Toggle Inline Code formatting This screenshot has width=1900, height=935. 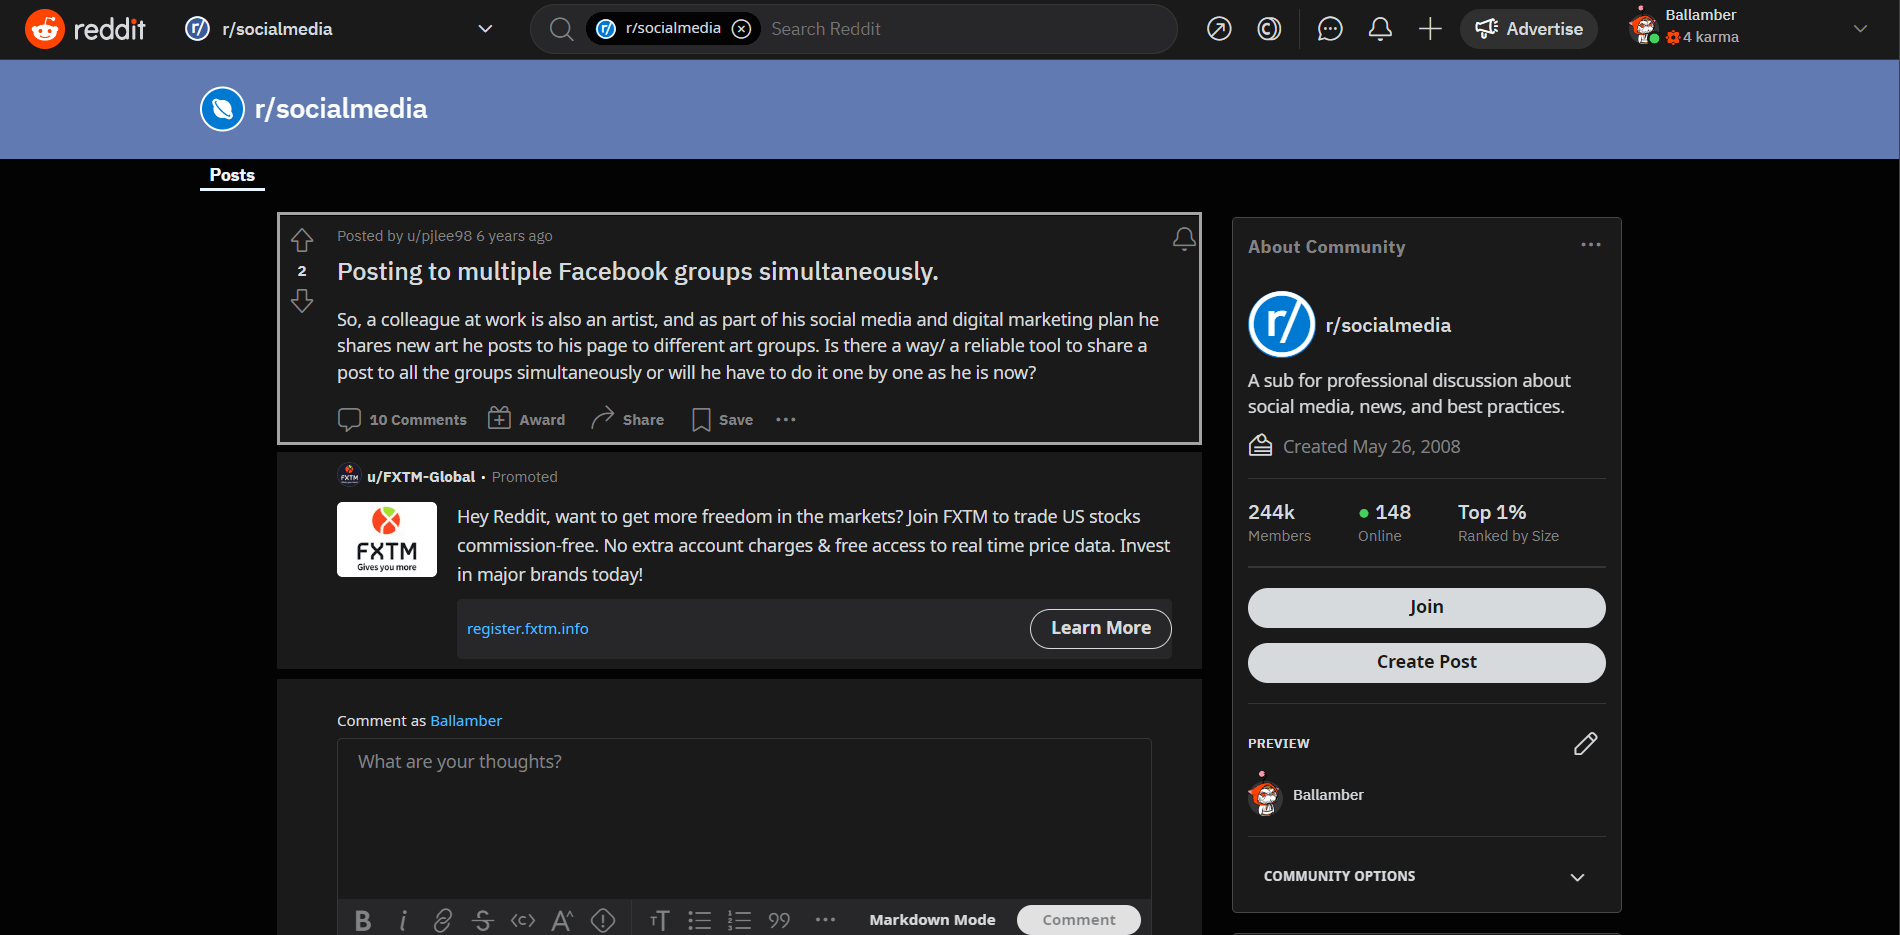523,920
